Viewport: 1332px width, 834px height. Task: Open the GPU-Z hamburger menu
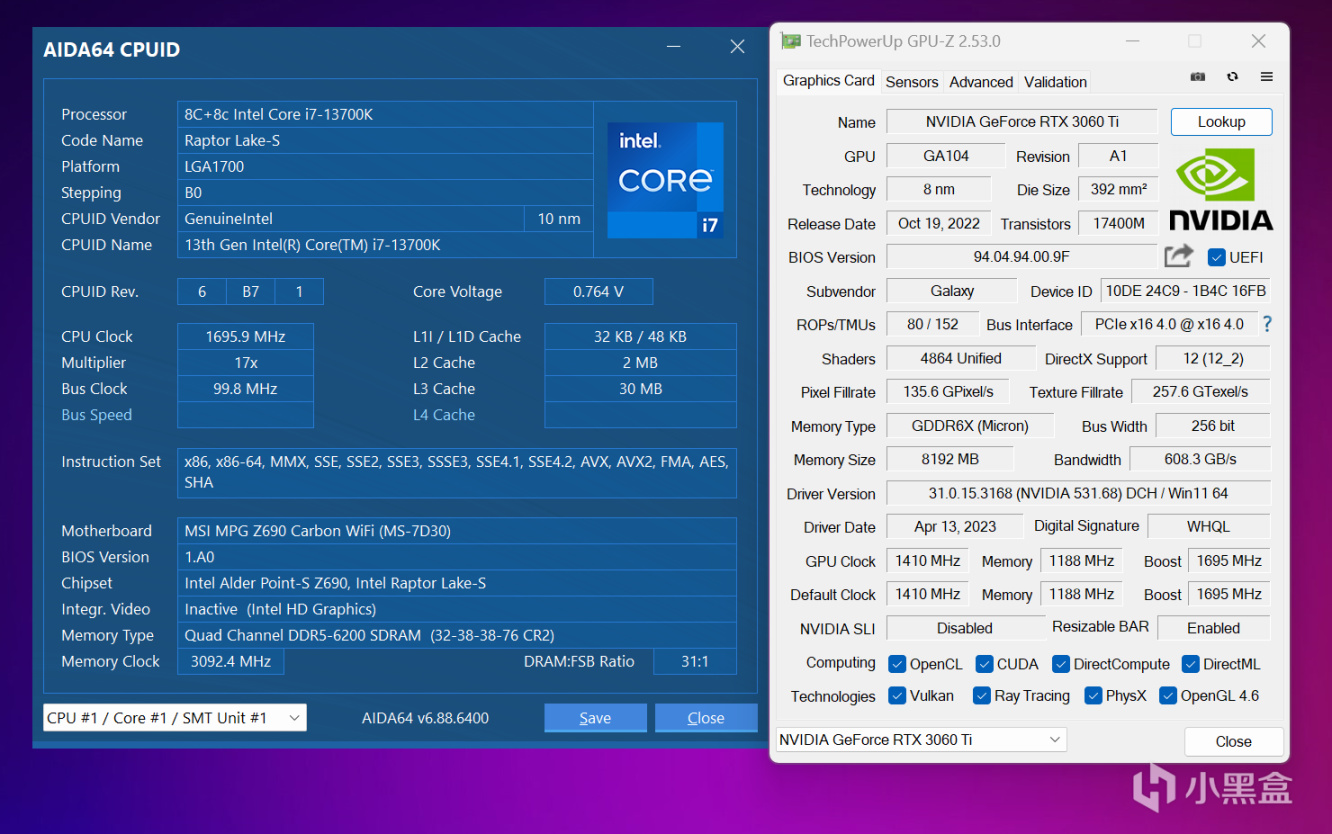(1266, 77)
